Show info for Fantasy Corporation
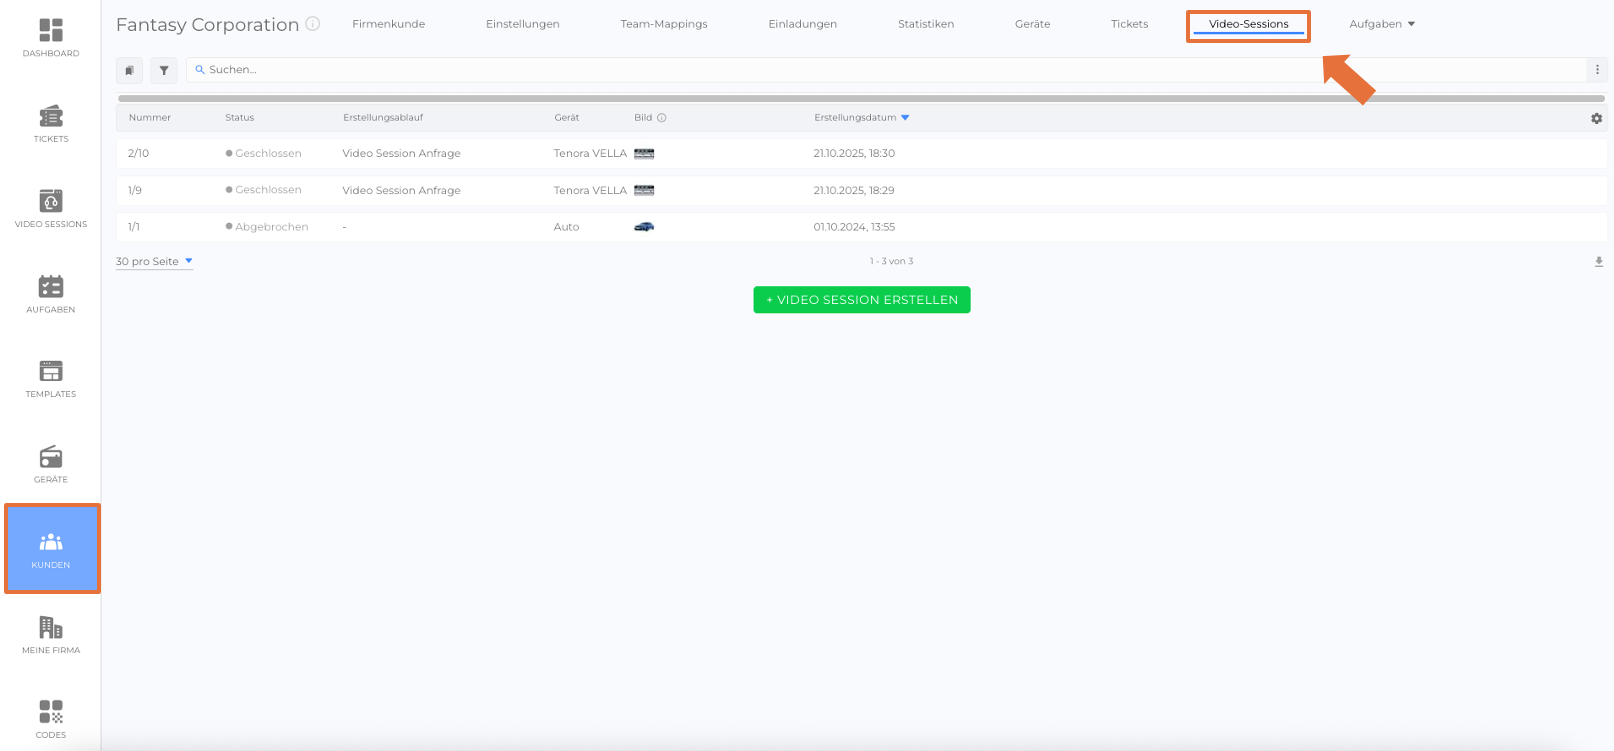 point(313,24)
